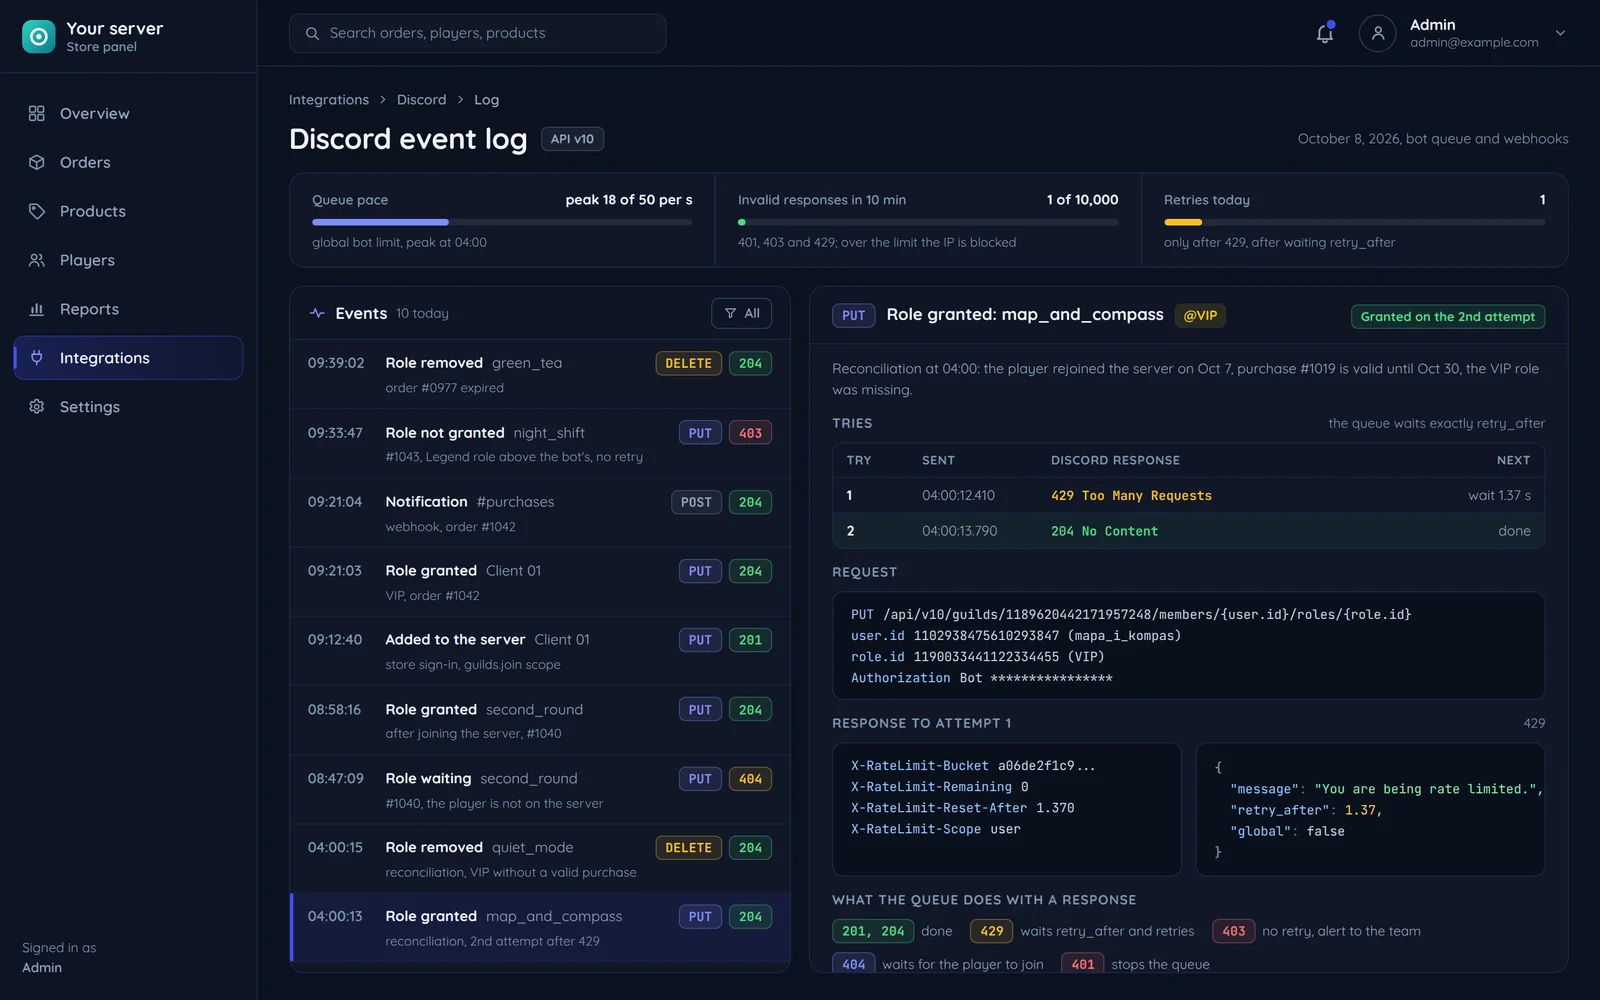
Task: Click the X-RateLimit-Reset-After header line
Action: click(x=962, y=808)
